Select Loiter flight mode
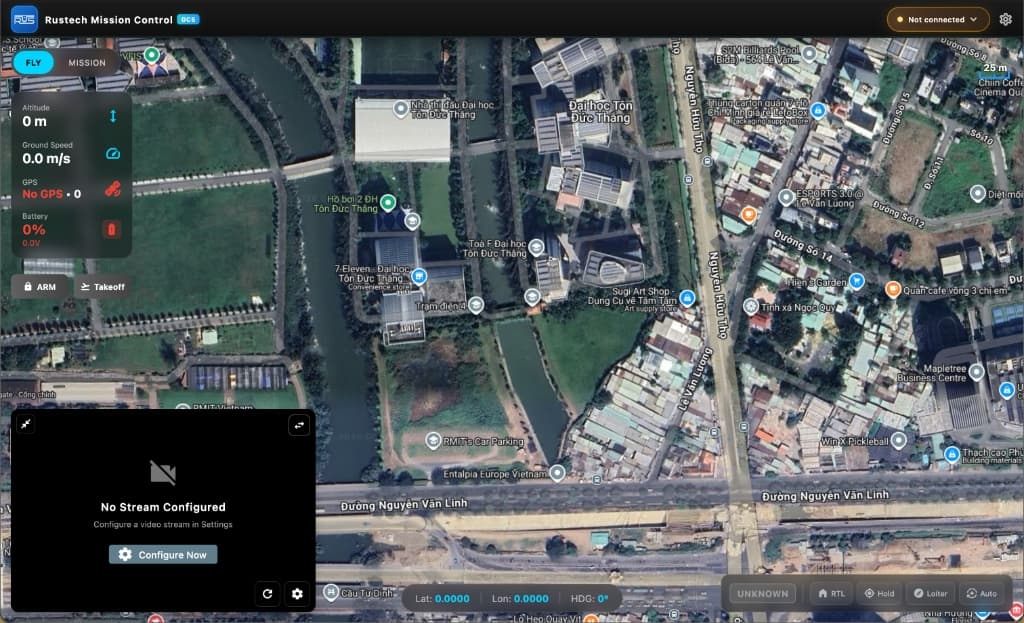The image size is (1024, 623). tap(929, 593)
